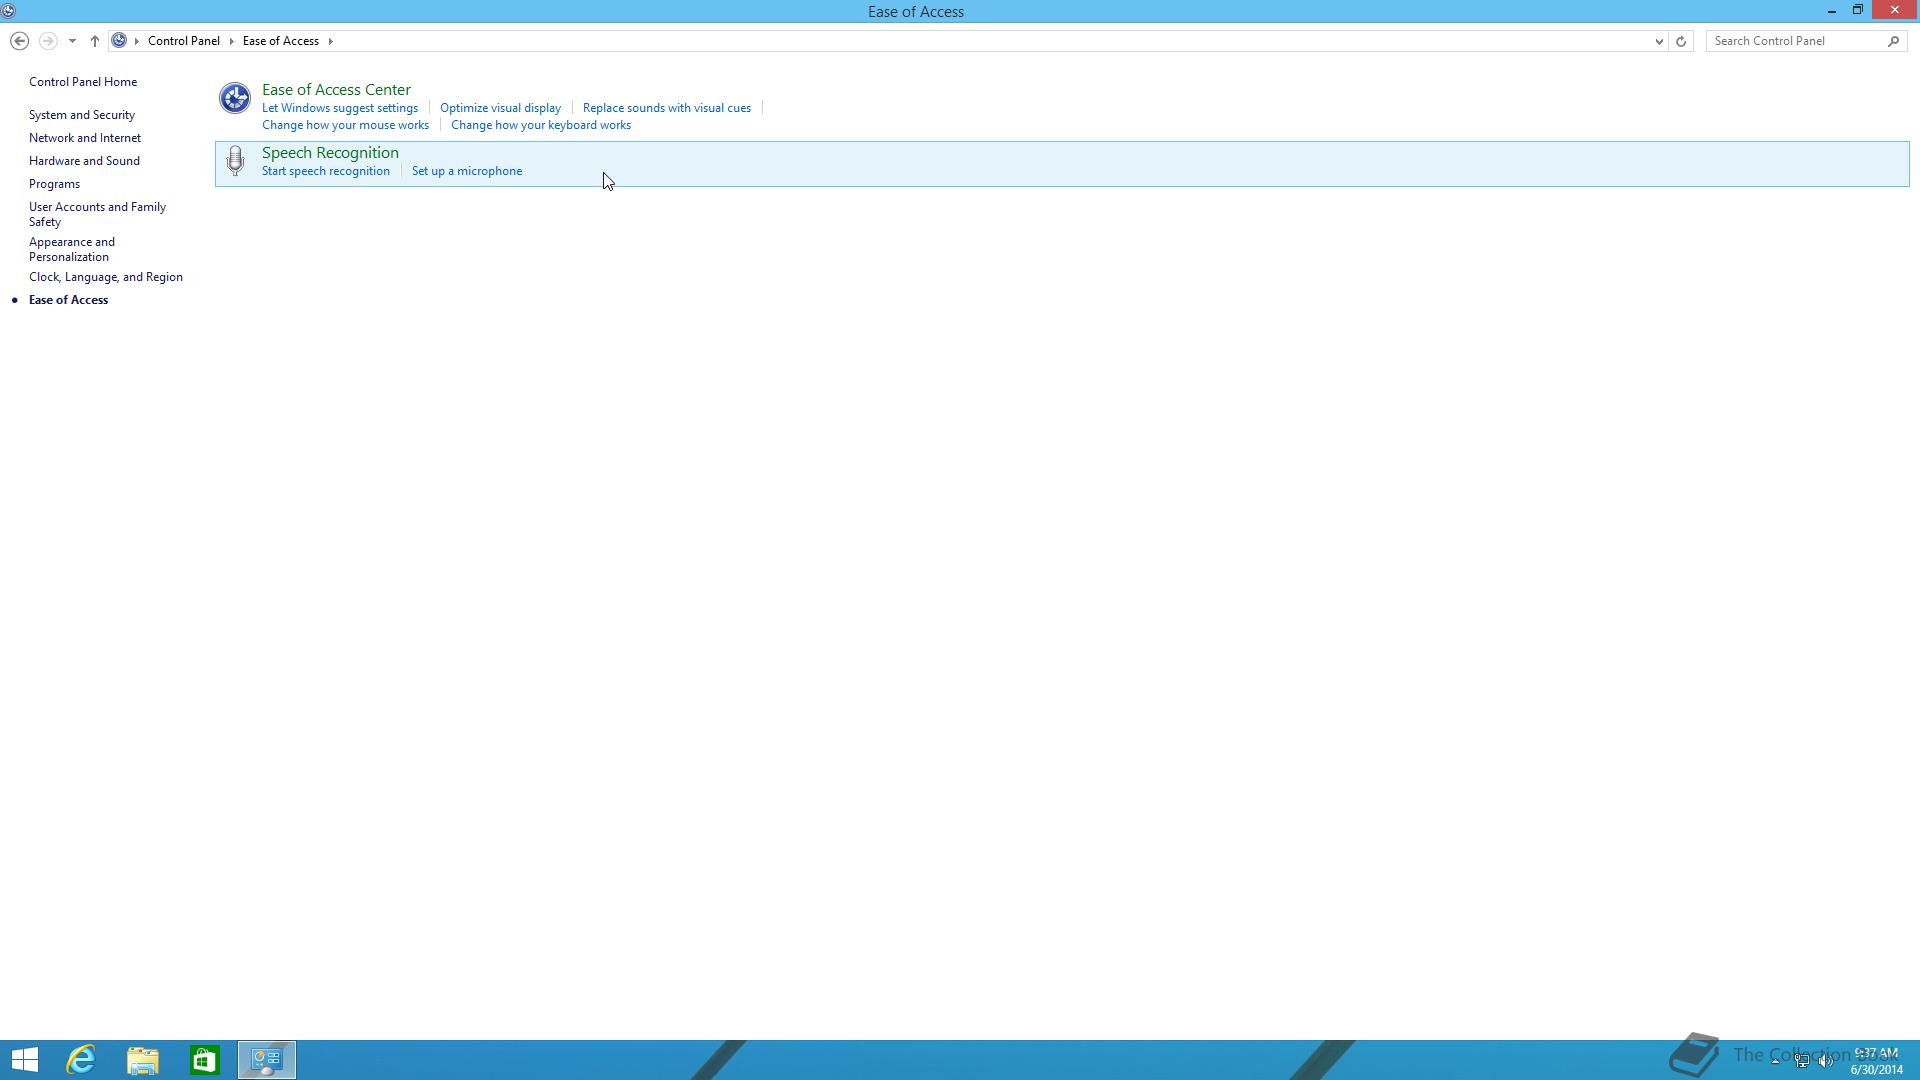Image resolution: width=1920 pixels, height=1080 pixels.
Task: Click Start speech recognition link
Action: coord(325,171)
